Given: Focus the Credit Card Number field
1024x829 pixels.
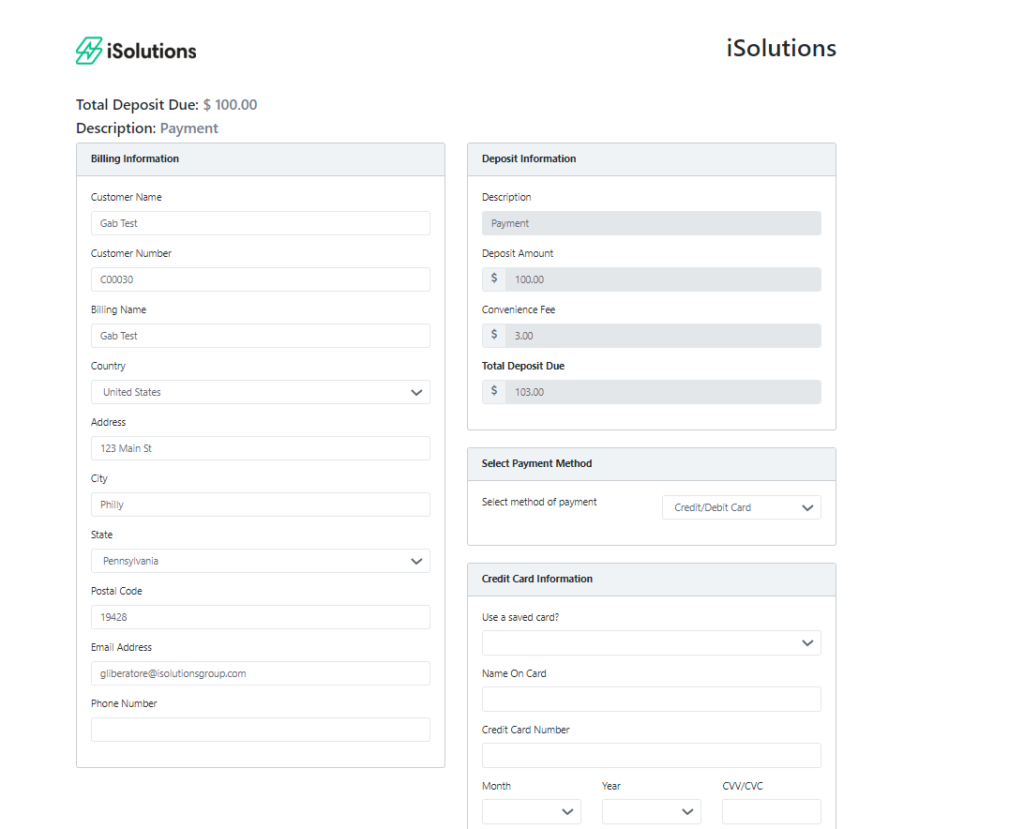Looking at the screenshot, I should [651, 755].
